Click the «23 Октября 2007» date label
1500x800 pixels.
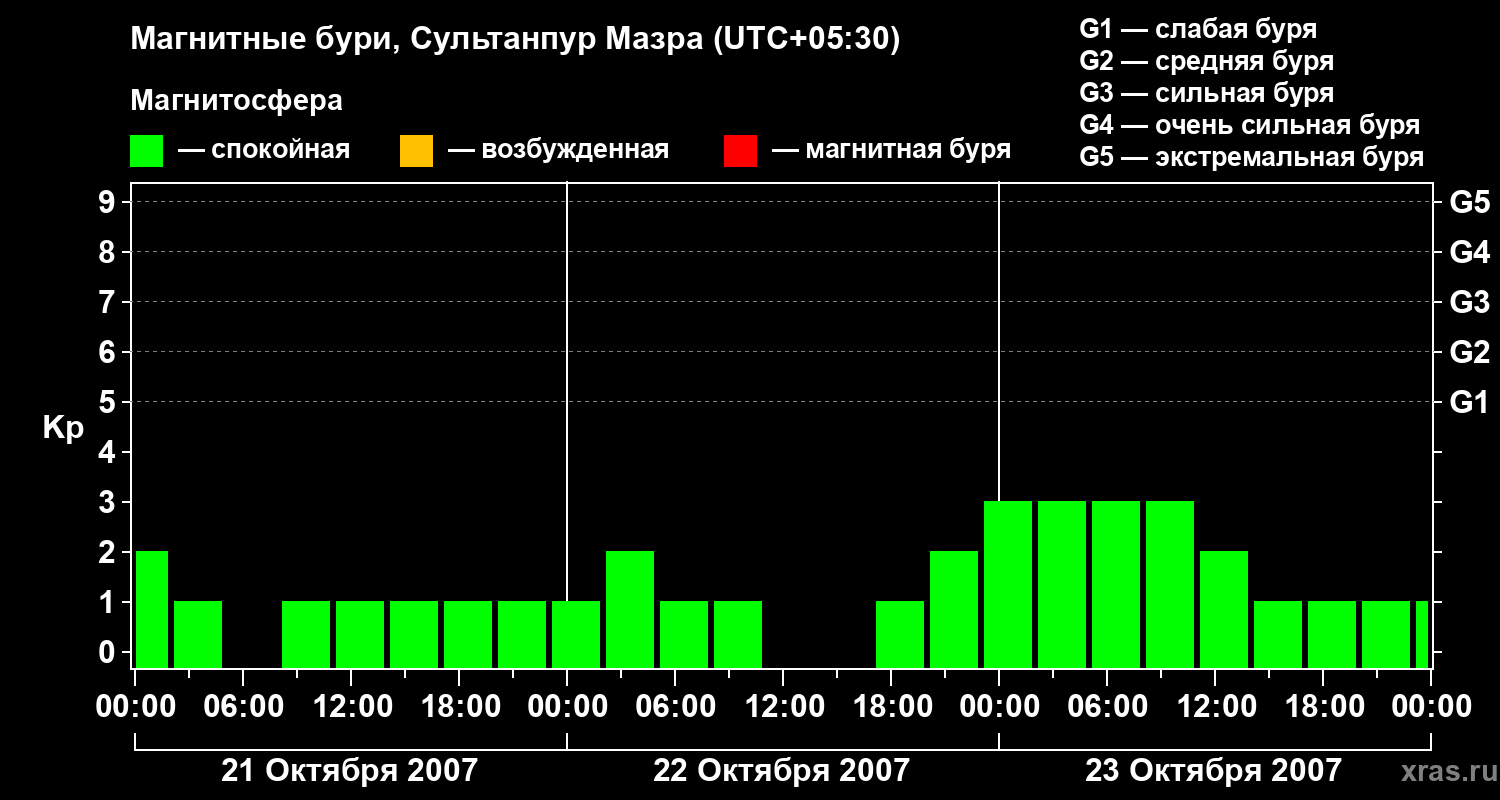coord(1214,771)
